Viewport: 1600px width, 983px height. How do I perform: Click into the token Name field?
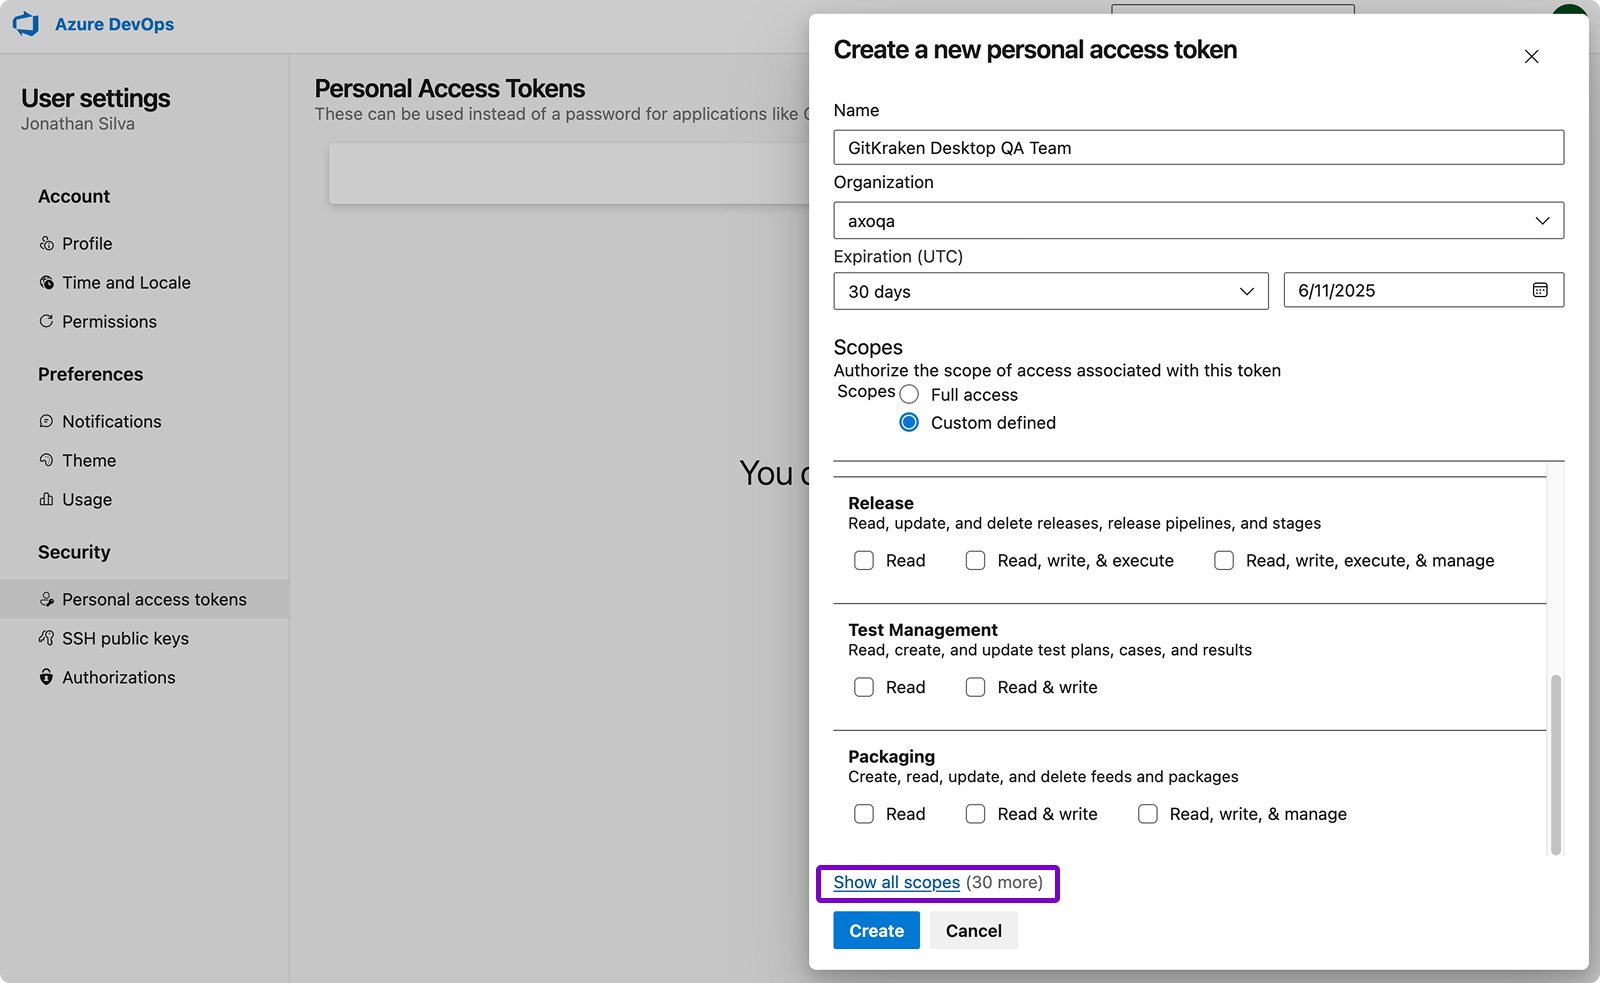pyautogui.click(x=1198, y=148)
